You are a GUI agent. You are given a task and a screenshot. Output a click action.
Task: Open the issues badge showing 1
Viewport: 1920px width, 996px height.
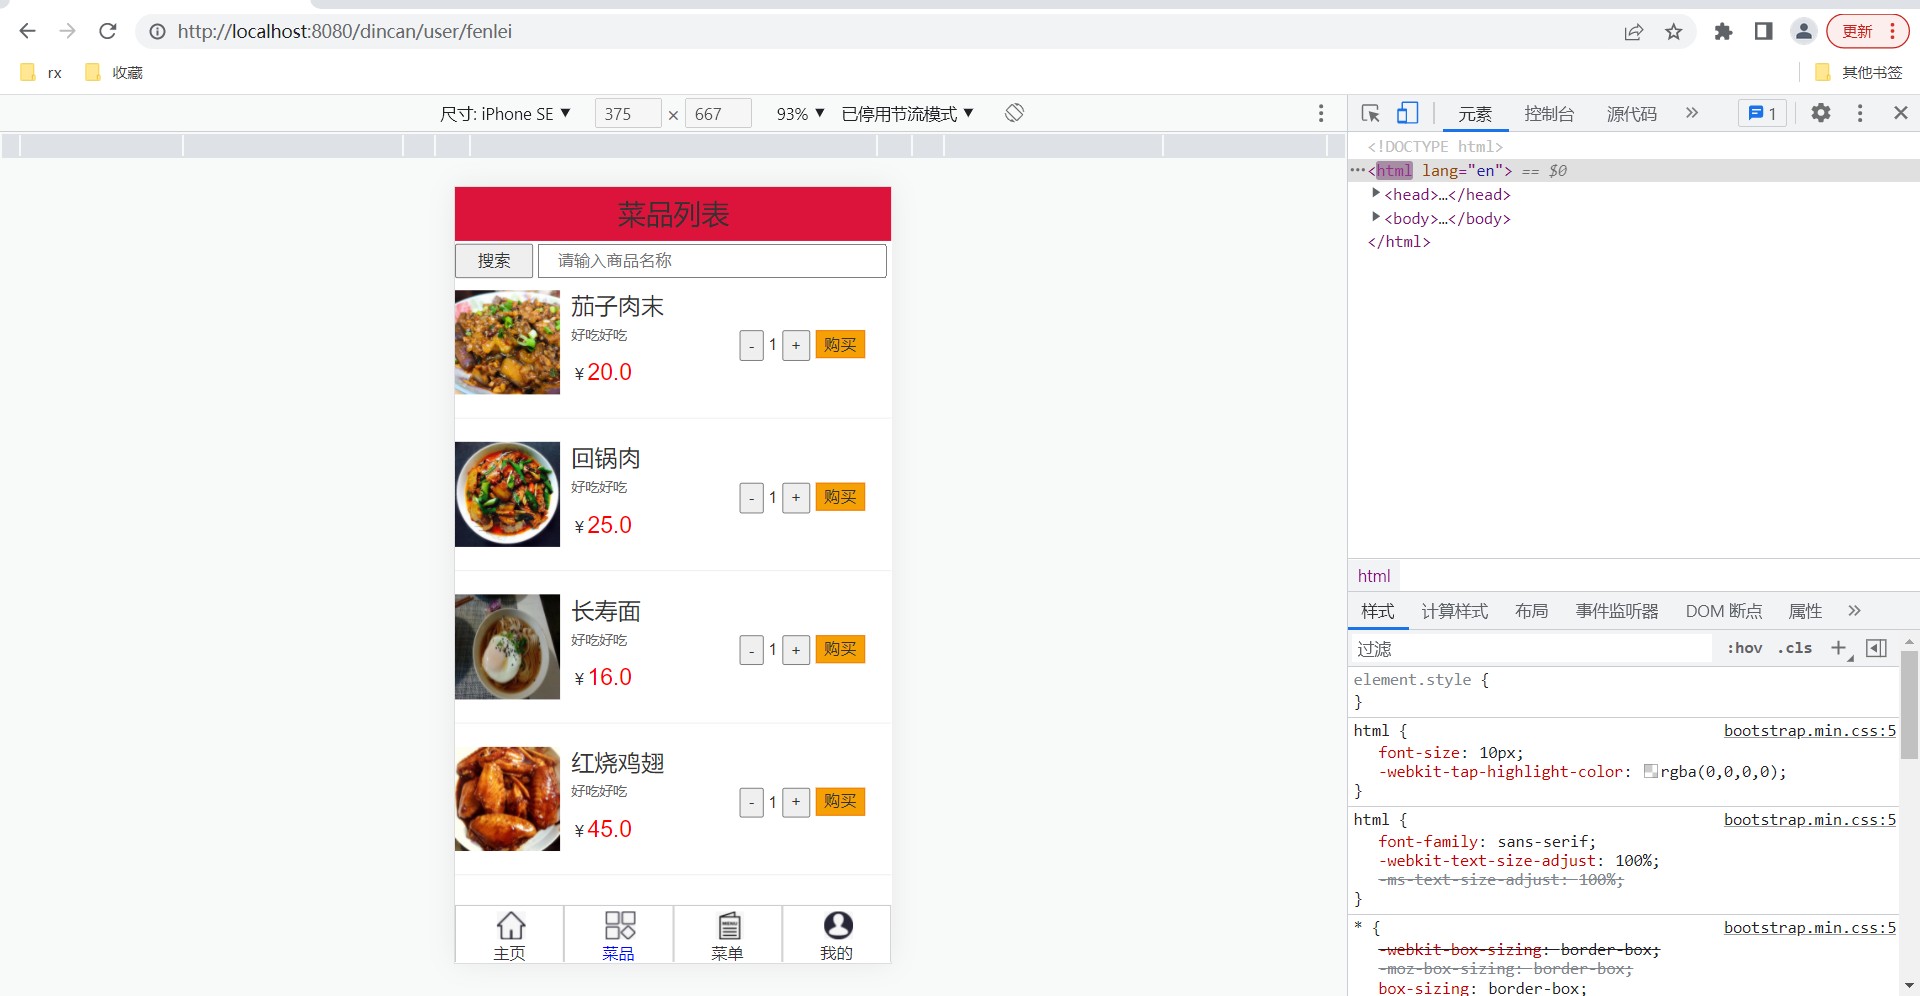coord(1762,114)
